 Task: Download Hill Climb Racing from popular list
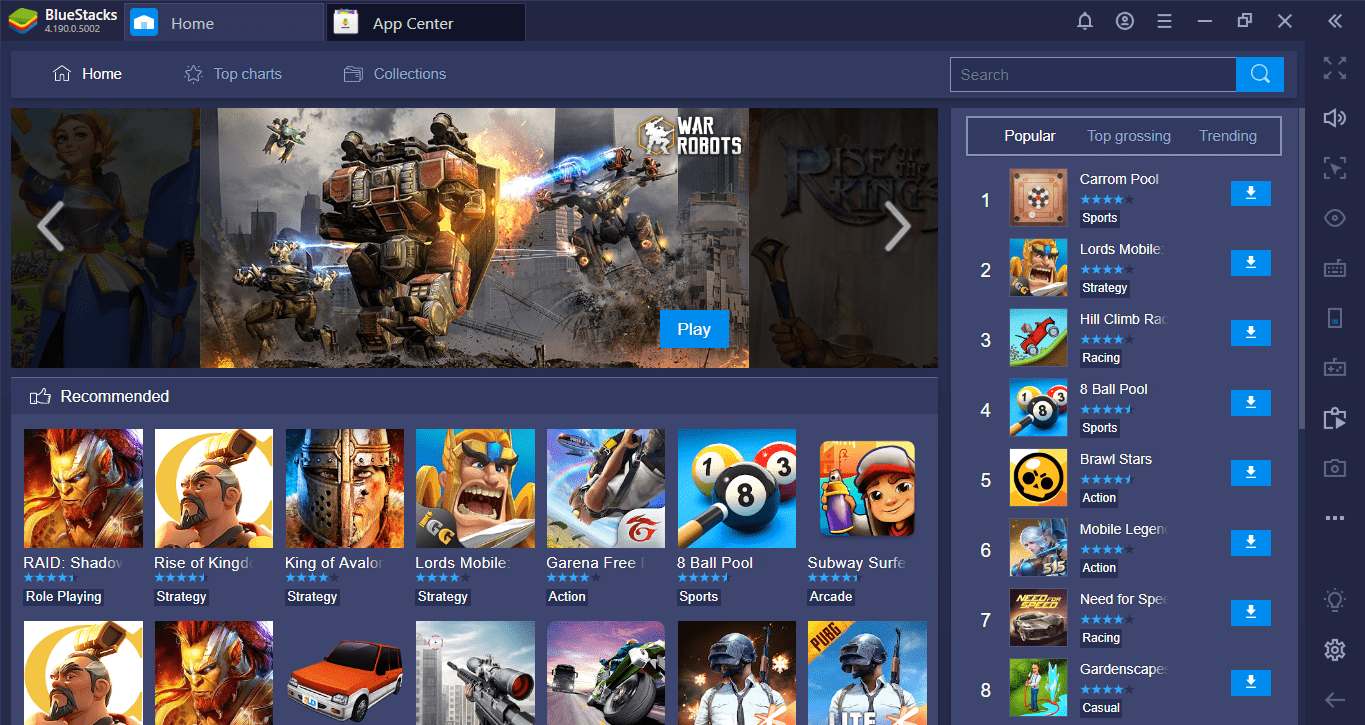pyautogui.click(x=1250, y=333)
